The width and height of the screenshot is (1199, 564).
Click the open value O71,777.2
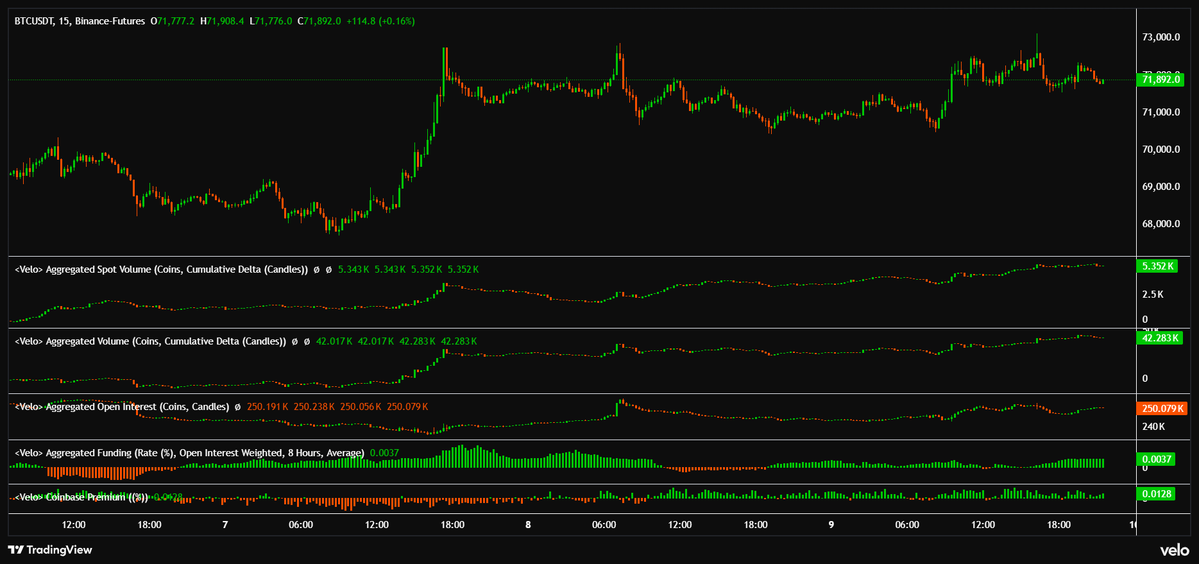tap(173, 21)
